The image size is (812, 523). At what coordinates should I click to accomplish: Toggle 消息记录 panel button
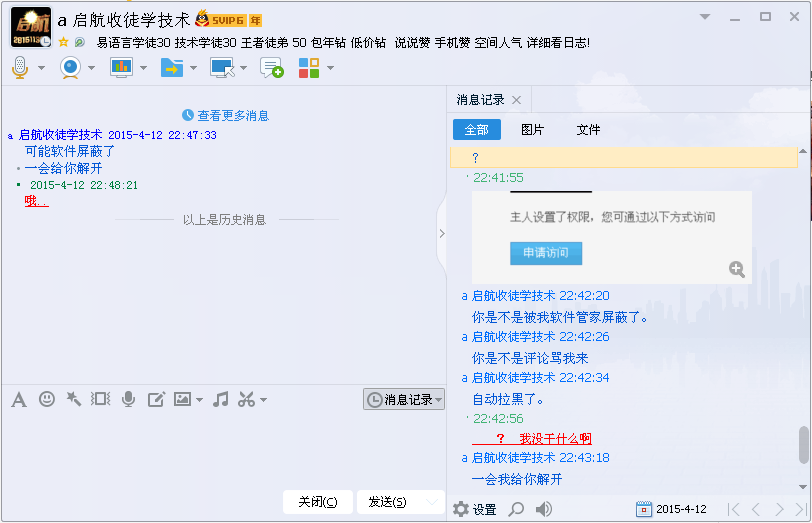pyautogui.click(x=404, y=399)
